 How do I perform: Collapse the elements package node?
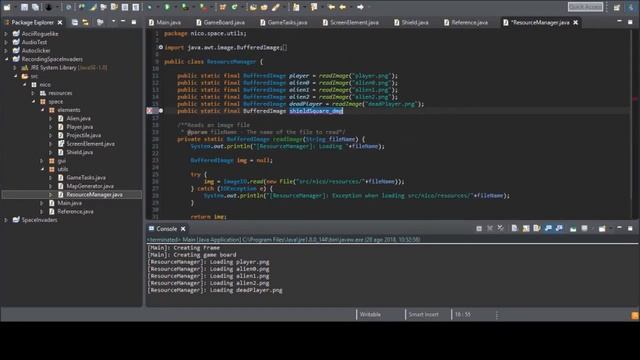tap(42, 110)
